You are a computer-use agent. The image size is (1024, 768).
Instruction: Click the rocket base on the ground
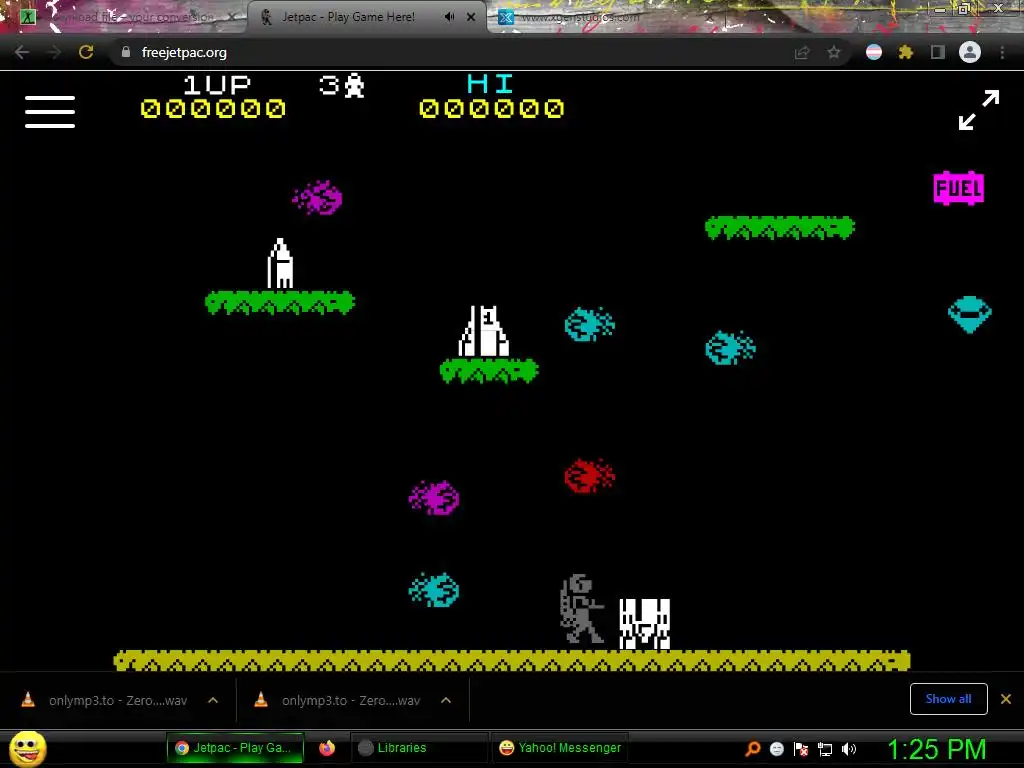[645, 624]
